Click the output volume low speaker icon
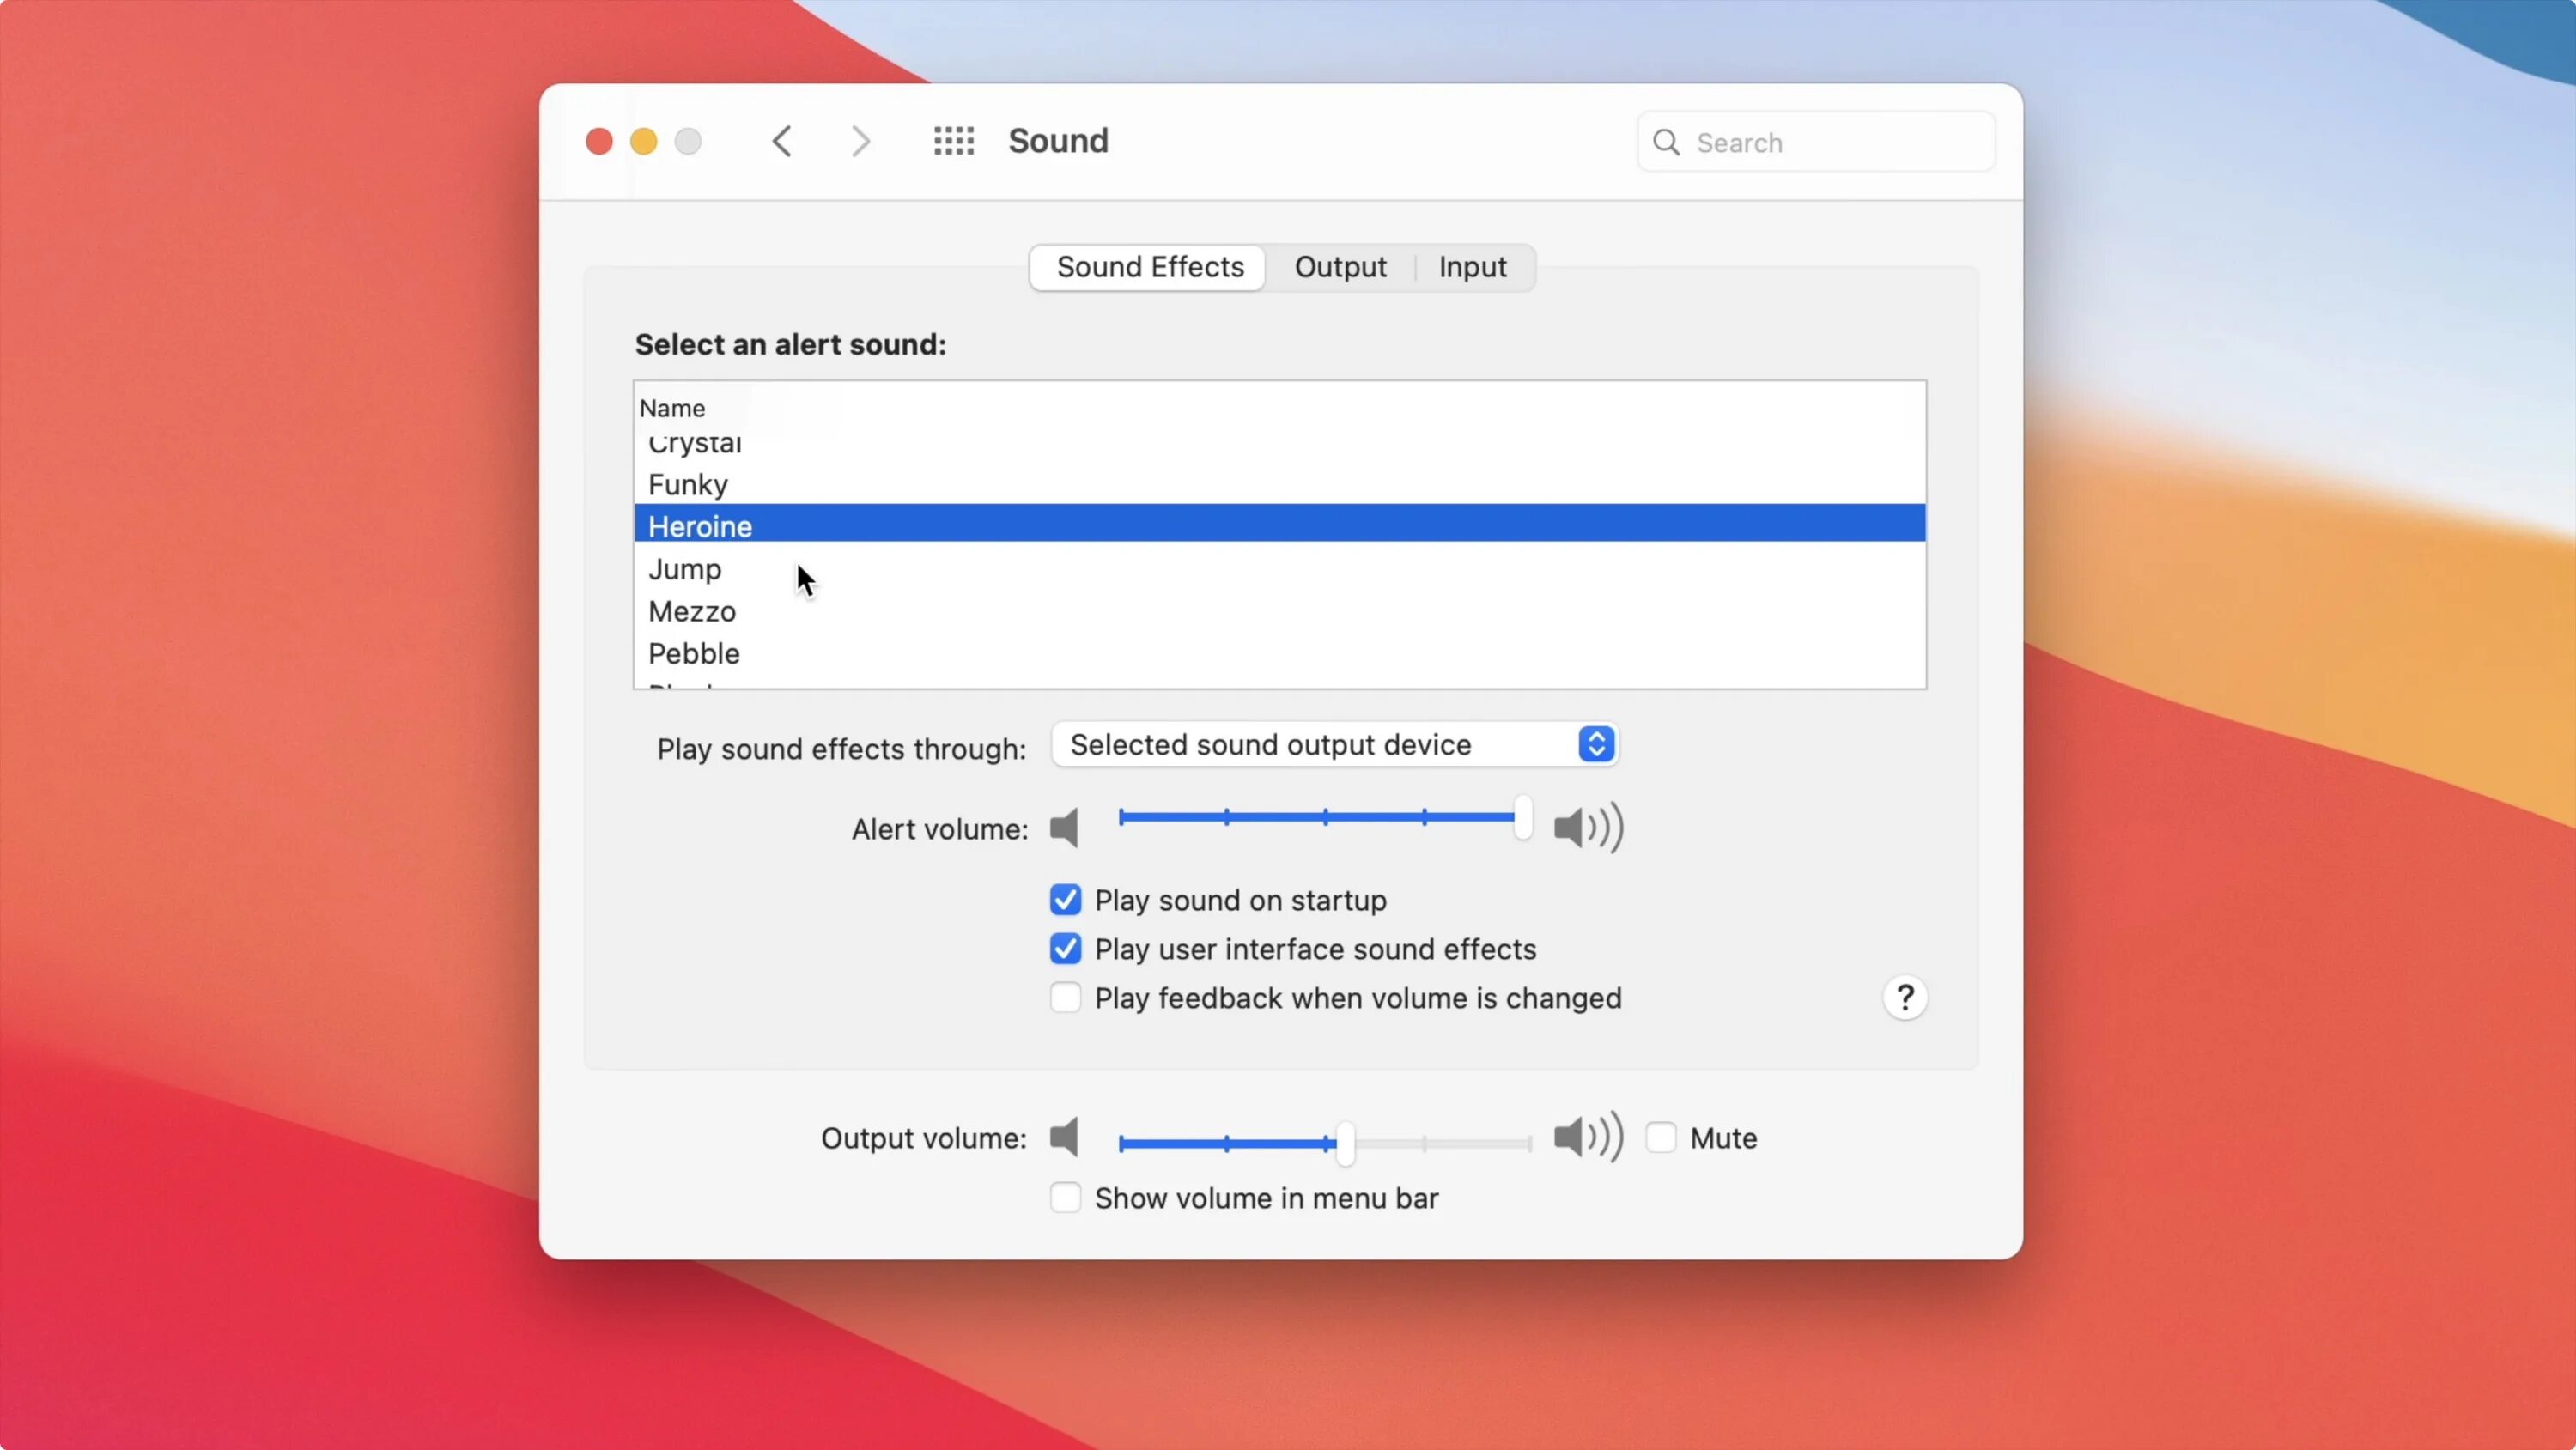The image size is (2576, 1450). pyautogui.click(x=1065, y=1137)
